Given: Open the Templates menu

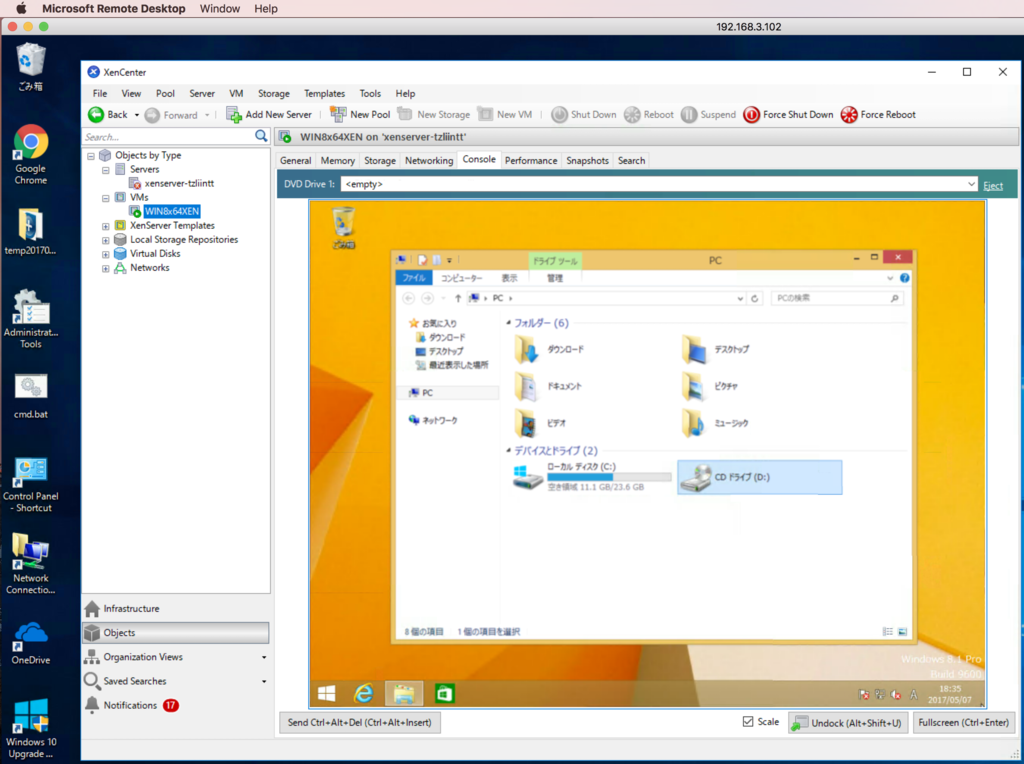Looking at the screenshot, I should click(x=325, y=93).
